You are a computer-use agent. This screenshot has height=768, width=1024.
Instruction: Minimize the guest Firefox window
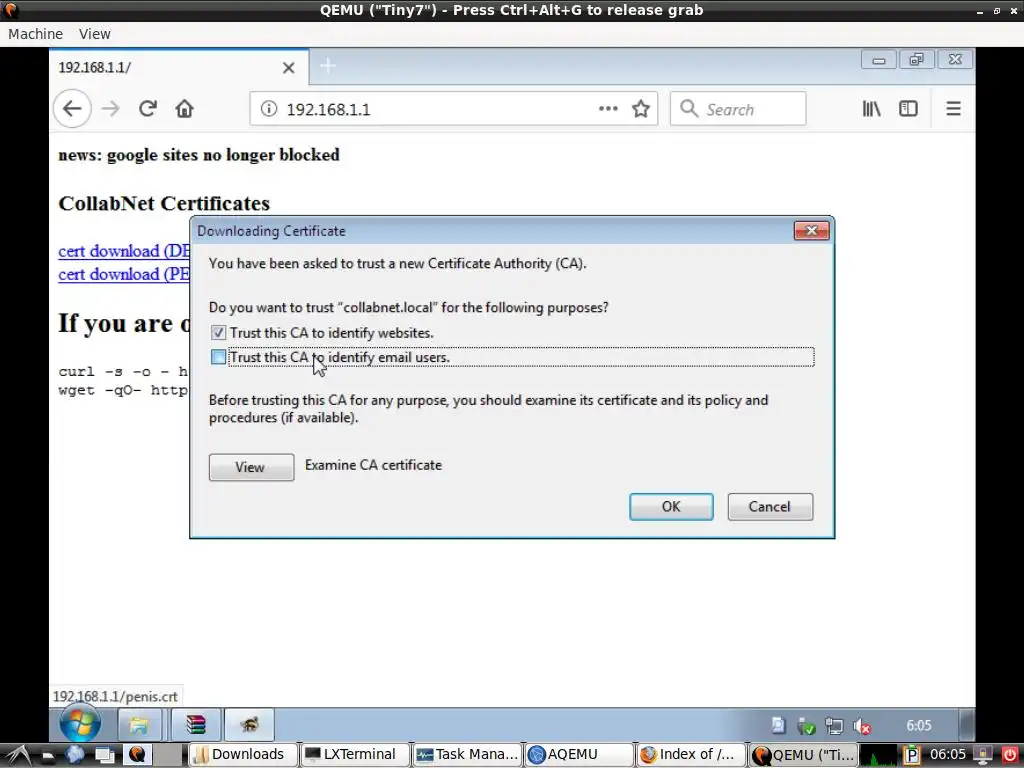(878, 60)
